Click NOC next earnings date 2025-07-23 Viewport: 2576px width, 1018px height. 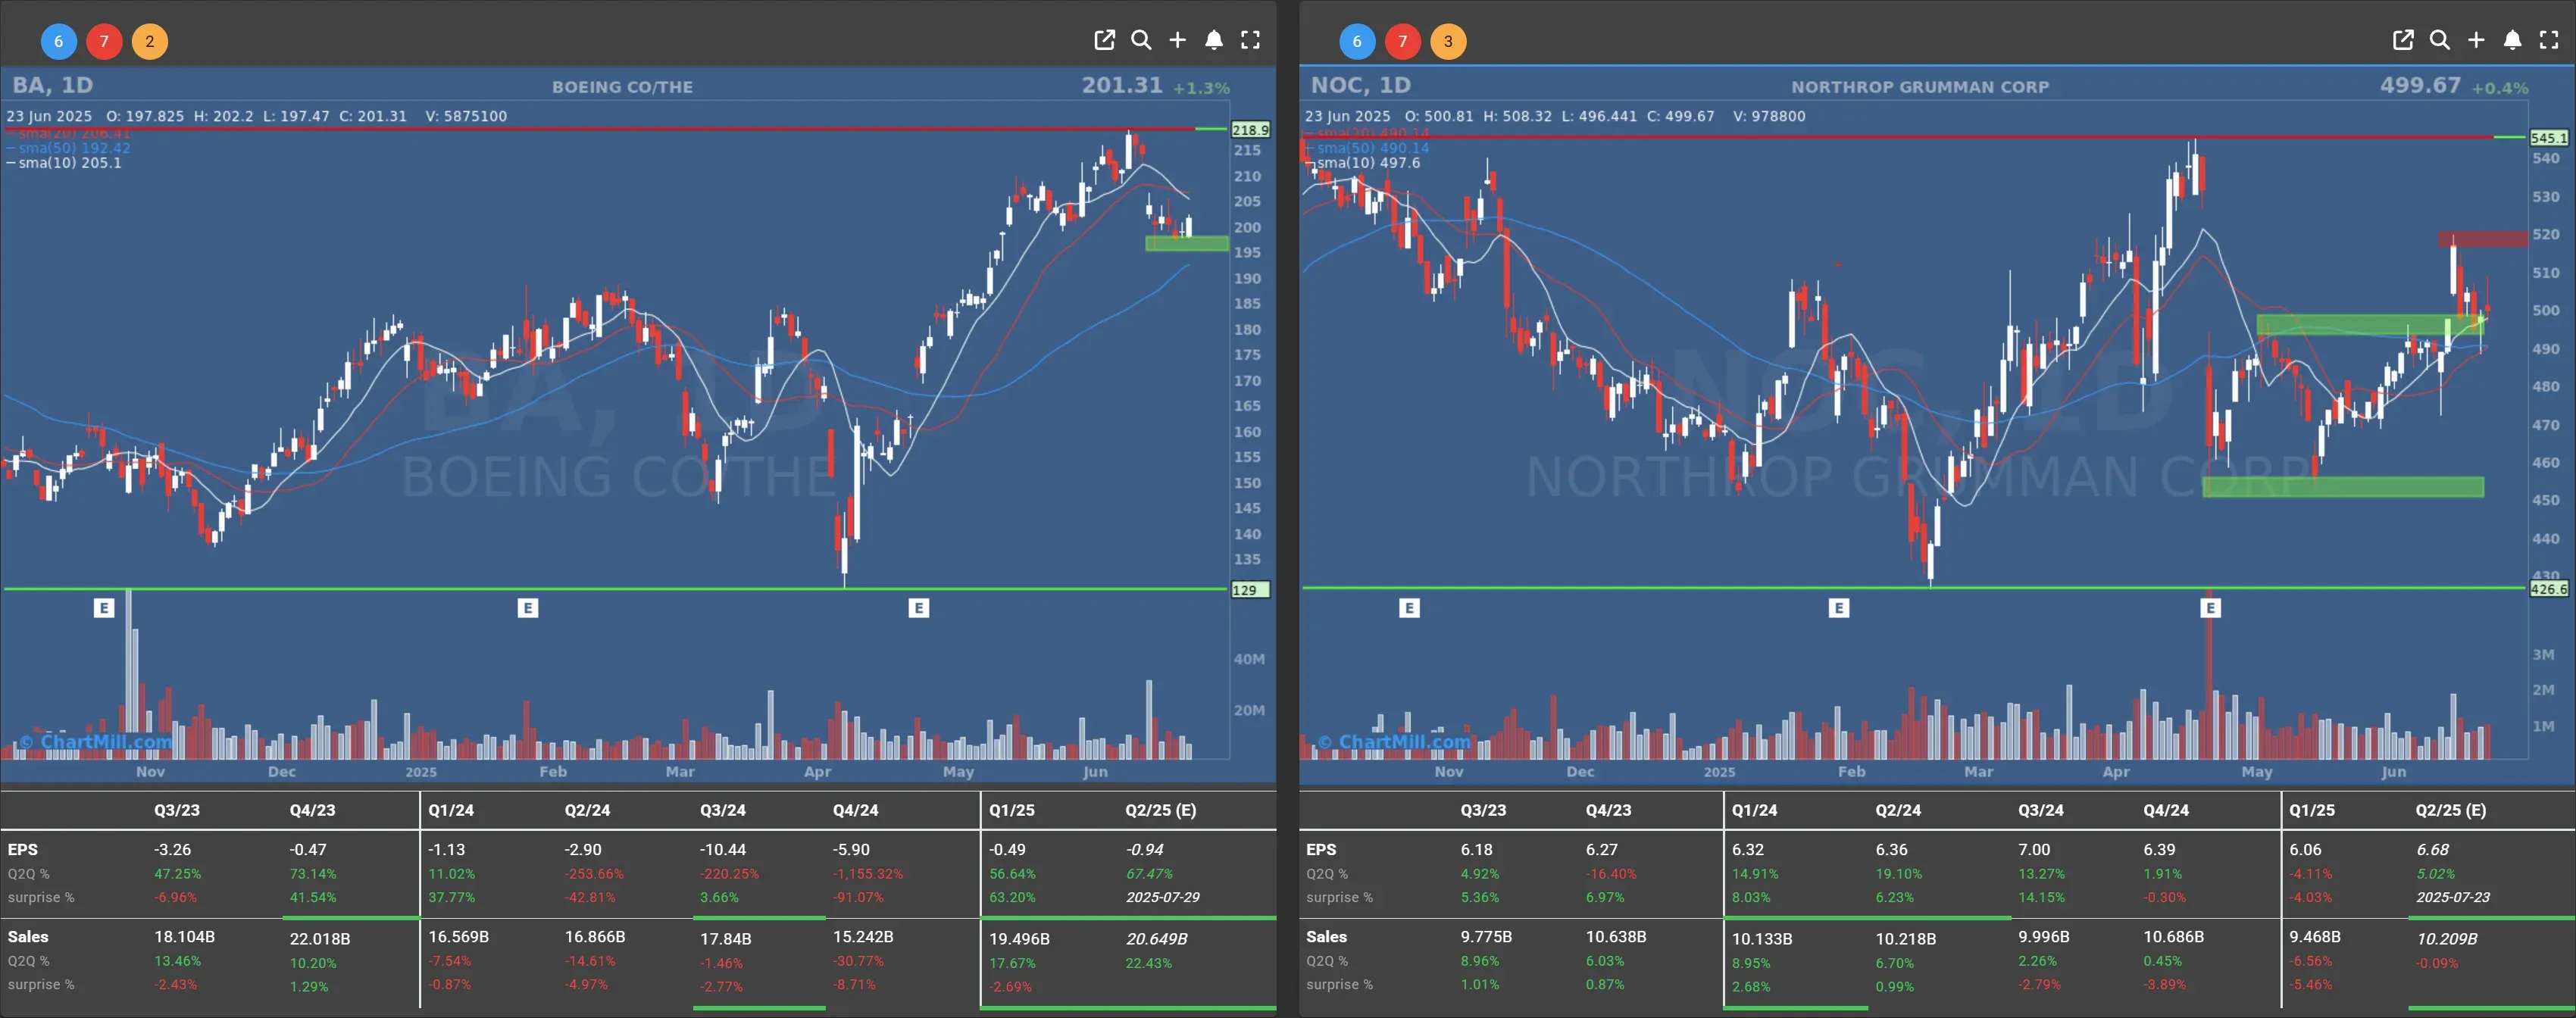coord(2453,897)
